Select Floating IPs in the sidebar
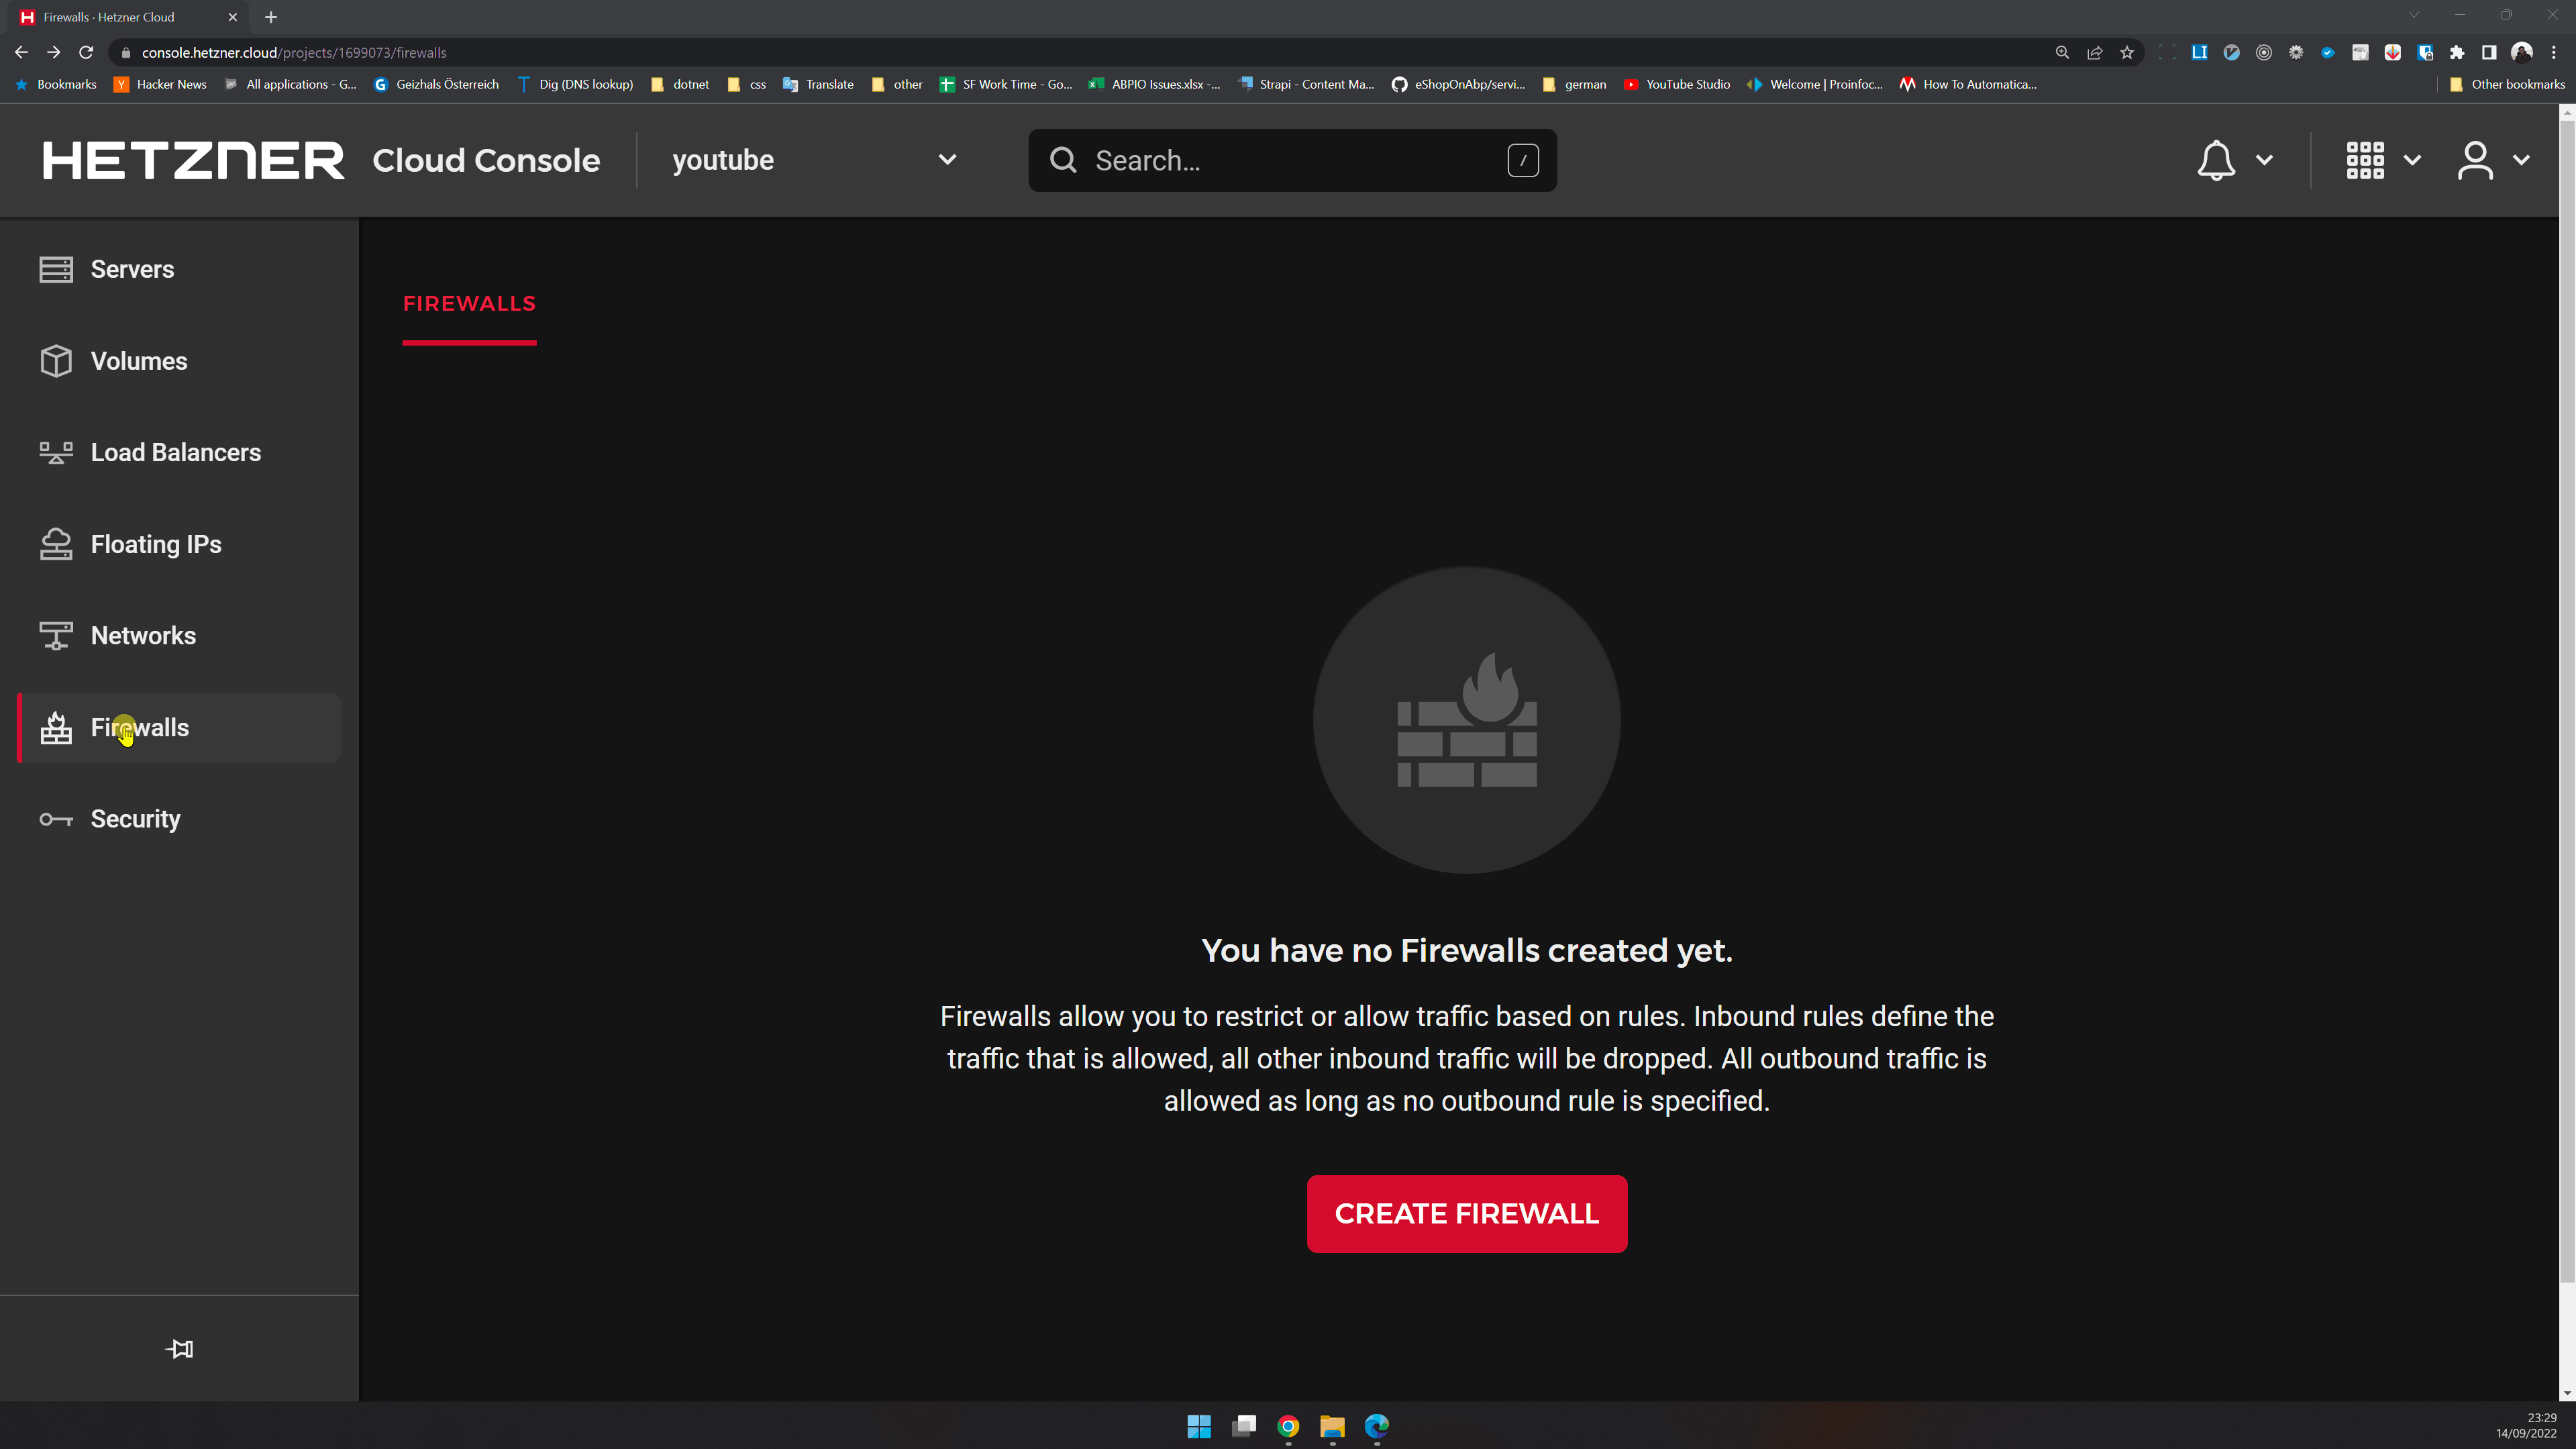This screenshot has height=1449, width=2576. tap(155, 544)
